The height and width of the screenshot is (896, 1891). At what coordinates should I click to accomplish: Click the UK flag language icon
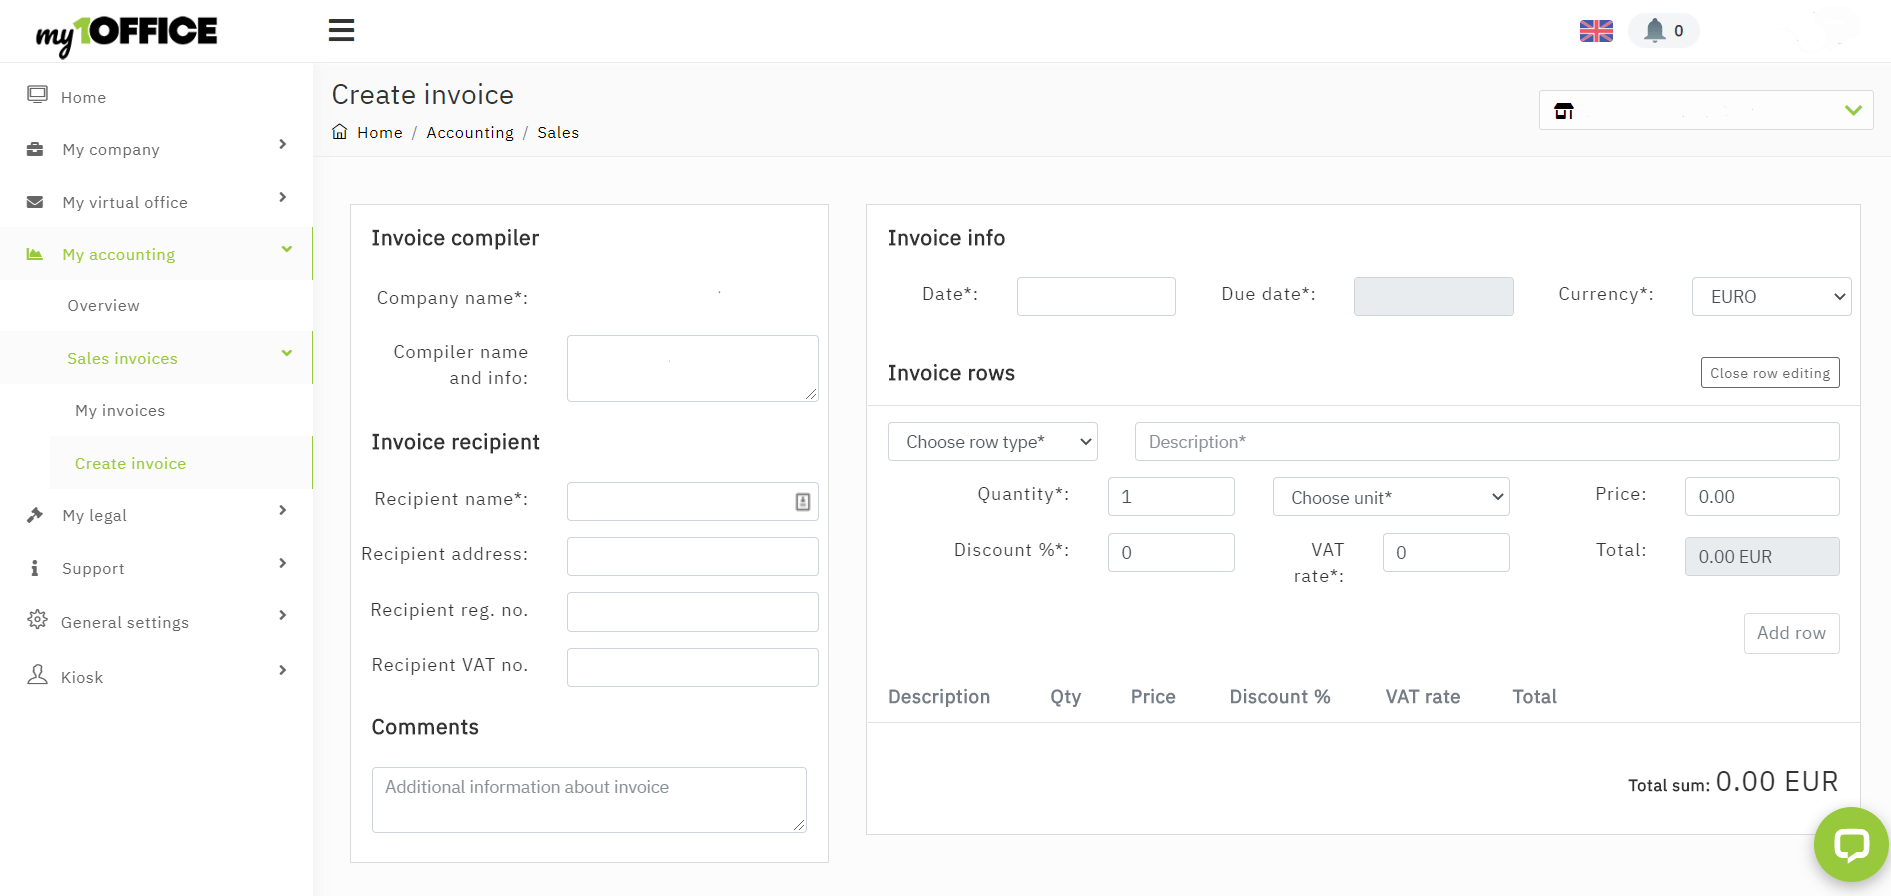(x=1596, y=31)
